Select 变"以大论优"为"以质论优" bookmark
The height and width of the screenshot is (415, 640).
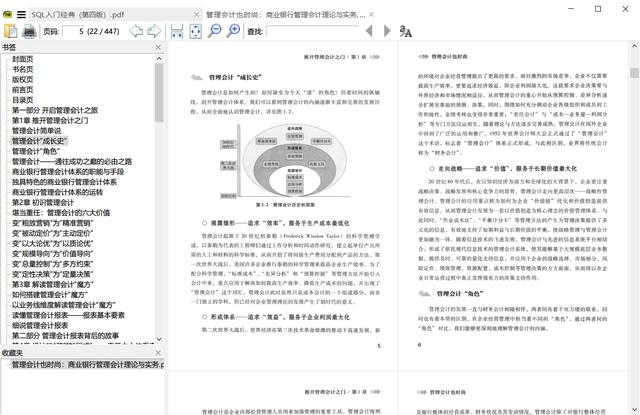[x=53, y=244]
